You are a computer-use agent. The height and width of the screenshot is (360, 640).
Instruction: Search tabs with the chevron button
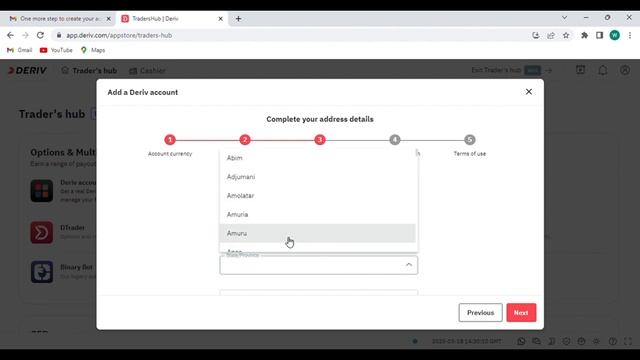point(564,18)
